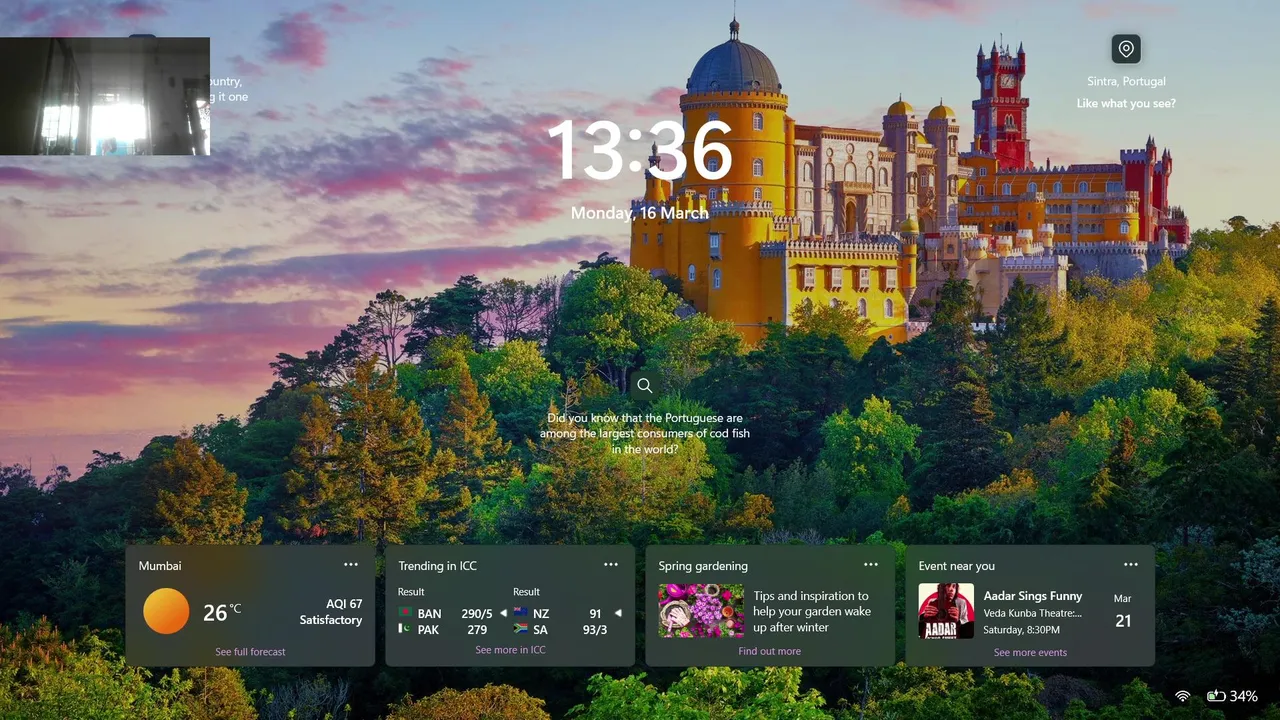Click the New Zealand flag beside NZ
This screenshot has height=720, width=1280.
click(520, 613)
